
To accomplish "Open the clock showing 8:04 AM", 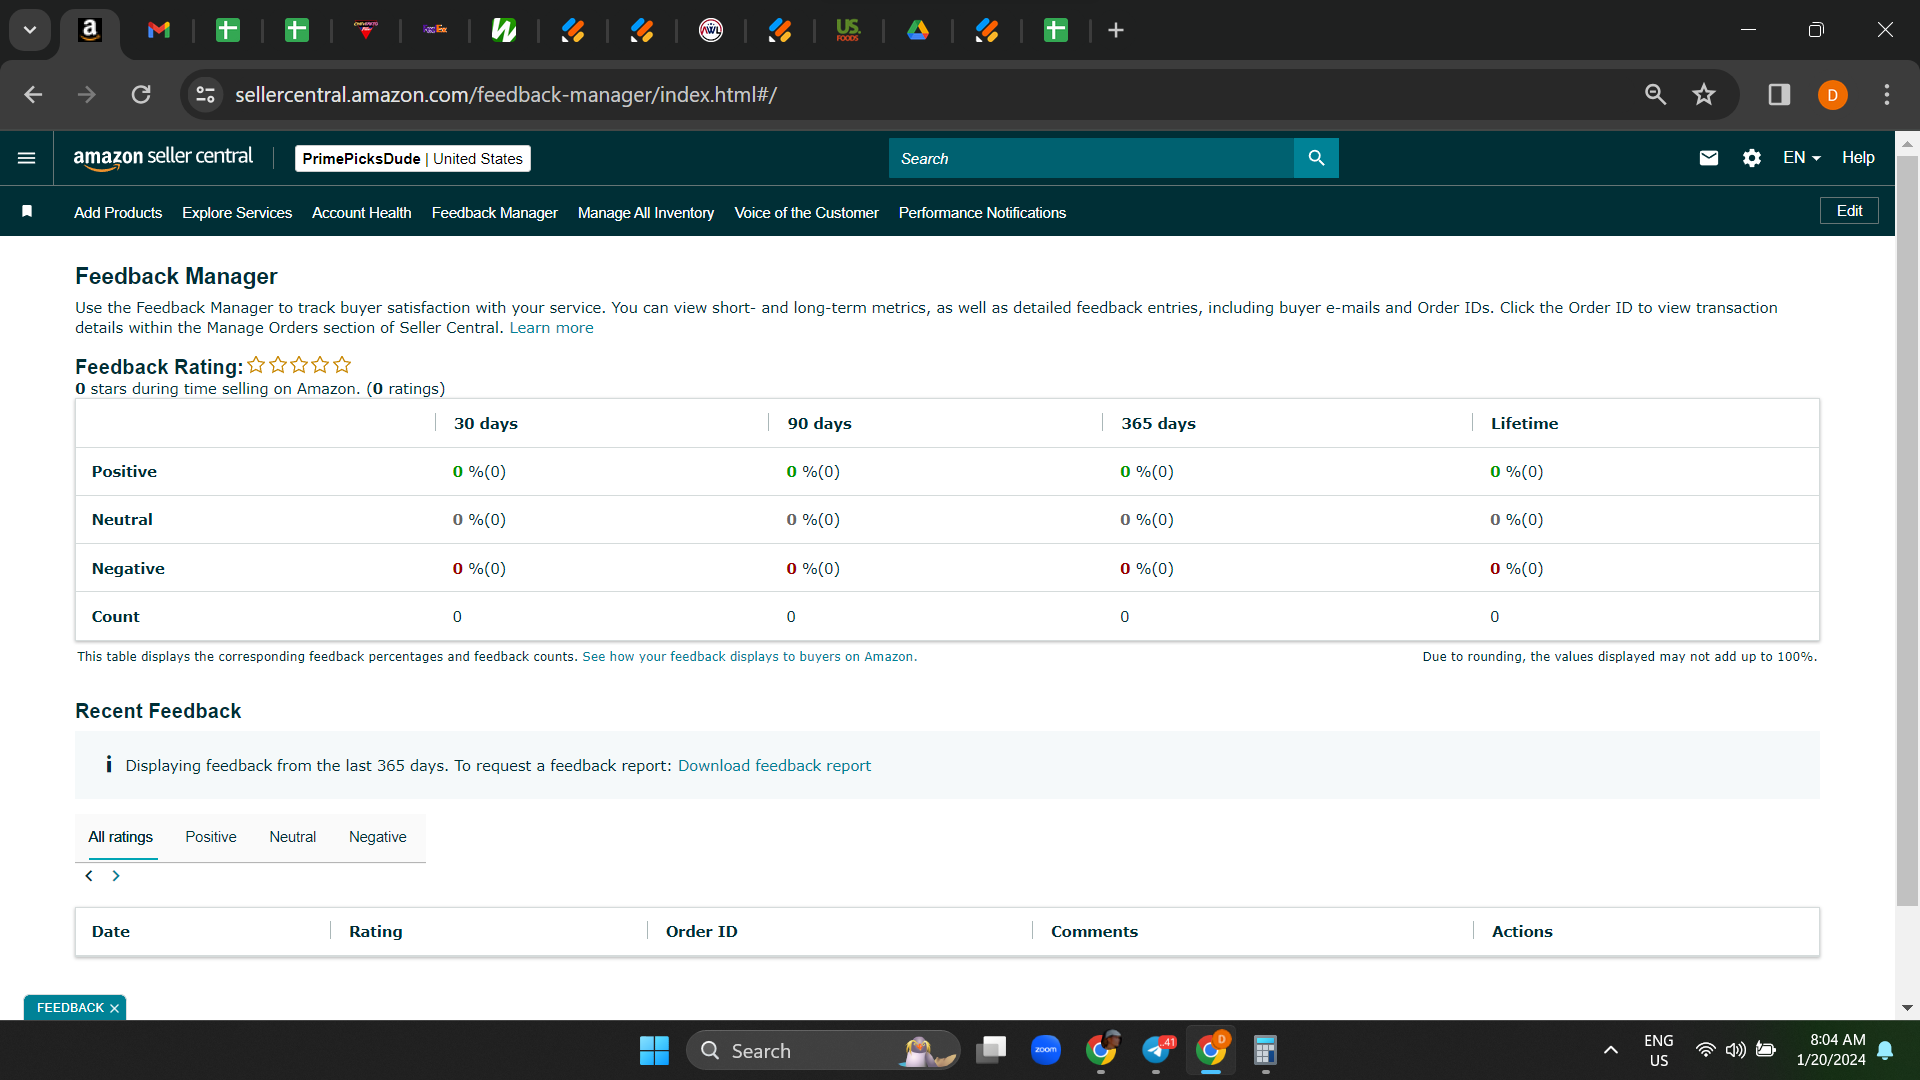I will (x=1830, y=1050).
